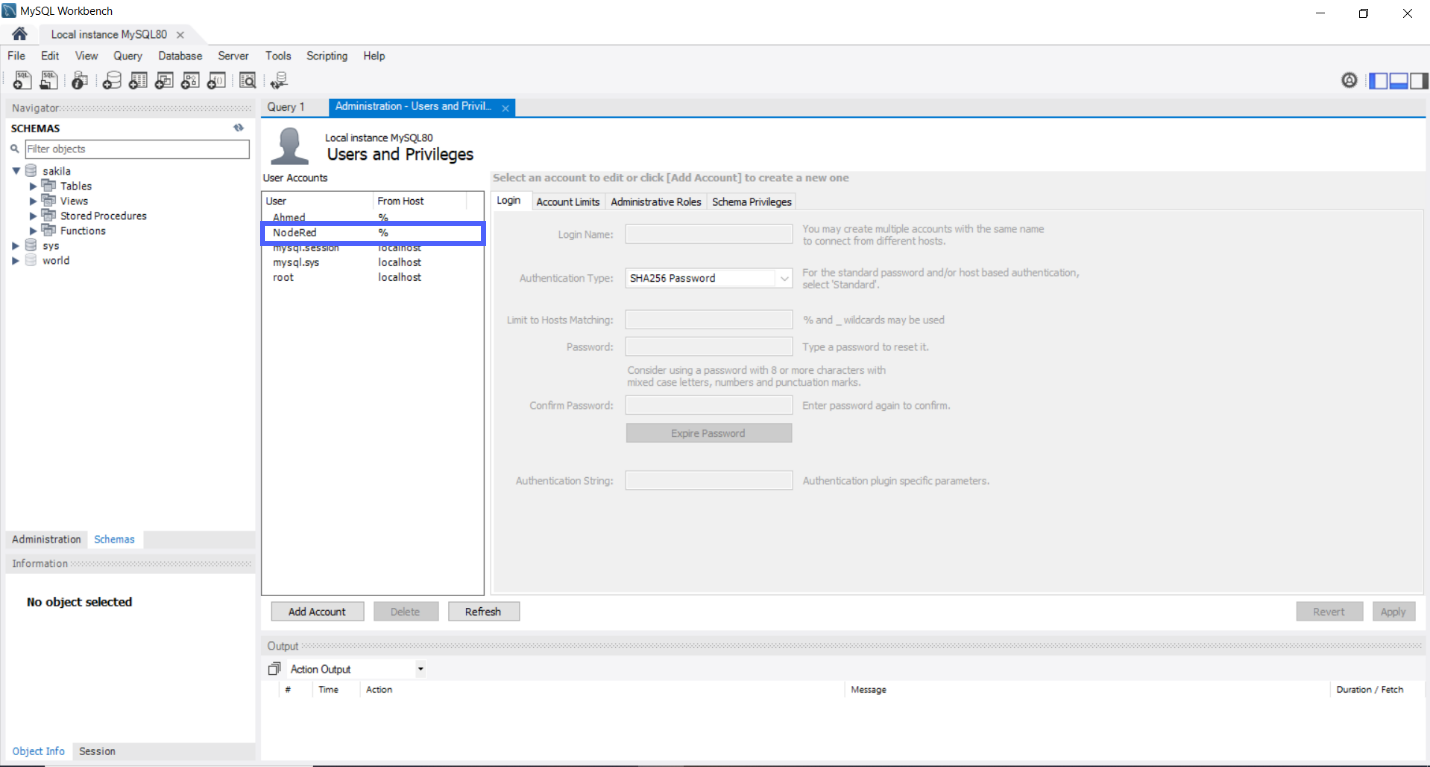The width and height of the screenshot is (1430, 767).
Task: Switch to the Administrative Roles tab
Action: point(656,201)
